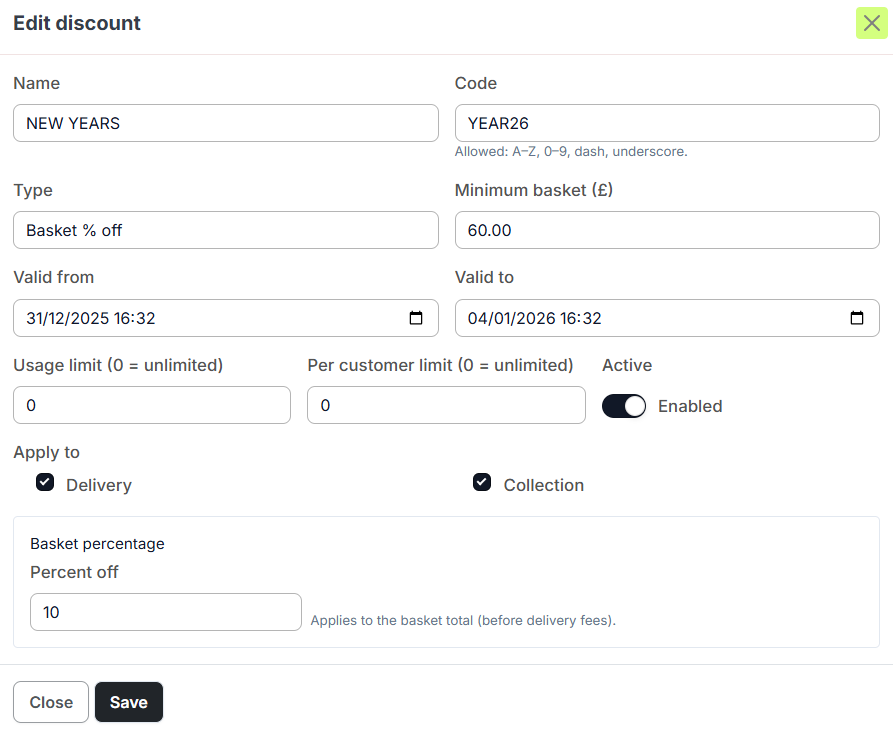This screenshot has width=893, height=731.
Task: Focus the Name input field
Action: 226,123
